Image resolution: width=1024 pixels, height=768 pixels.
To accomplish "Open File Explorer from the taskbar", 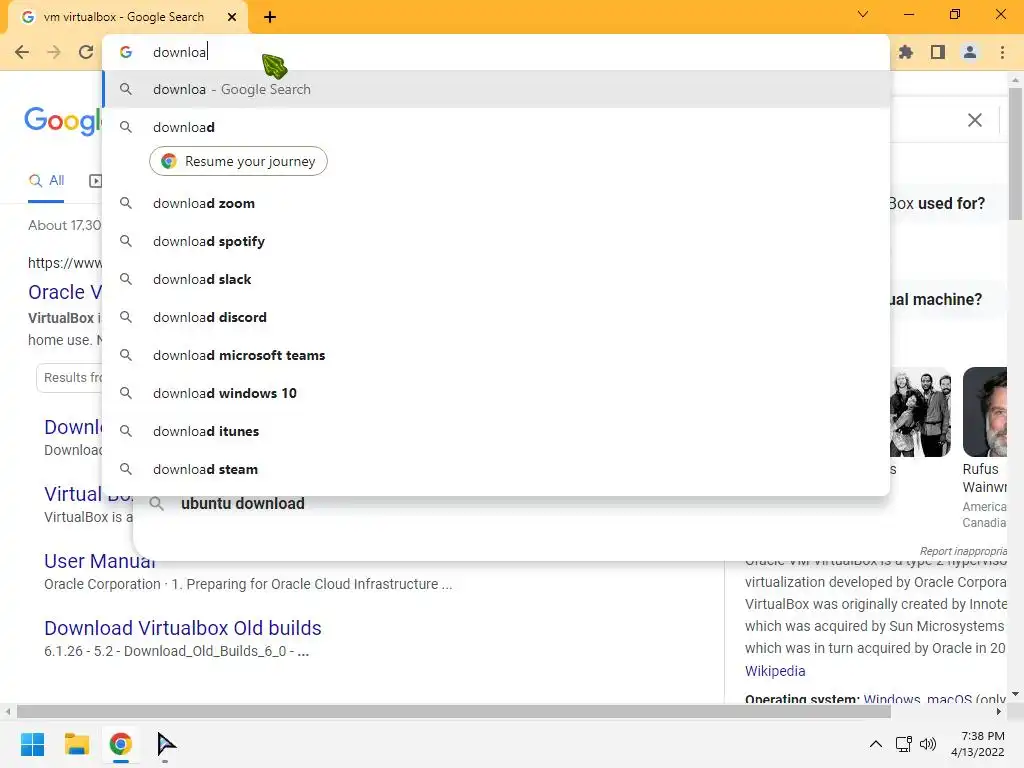I will [x=76, y=744].
